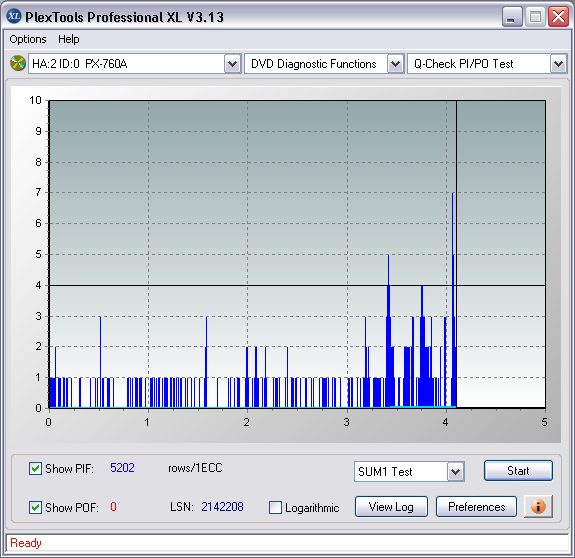
Task: Click the disc drive icon beside the device list
Action: click(17, 63)
